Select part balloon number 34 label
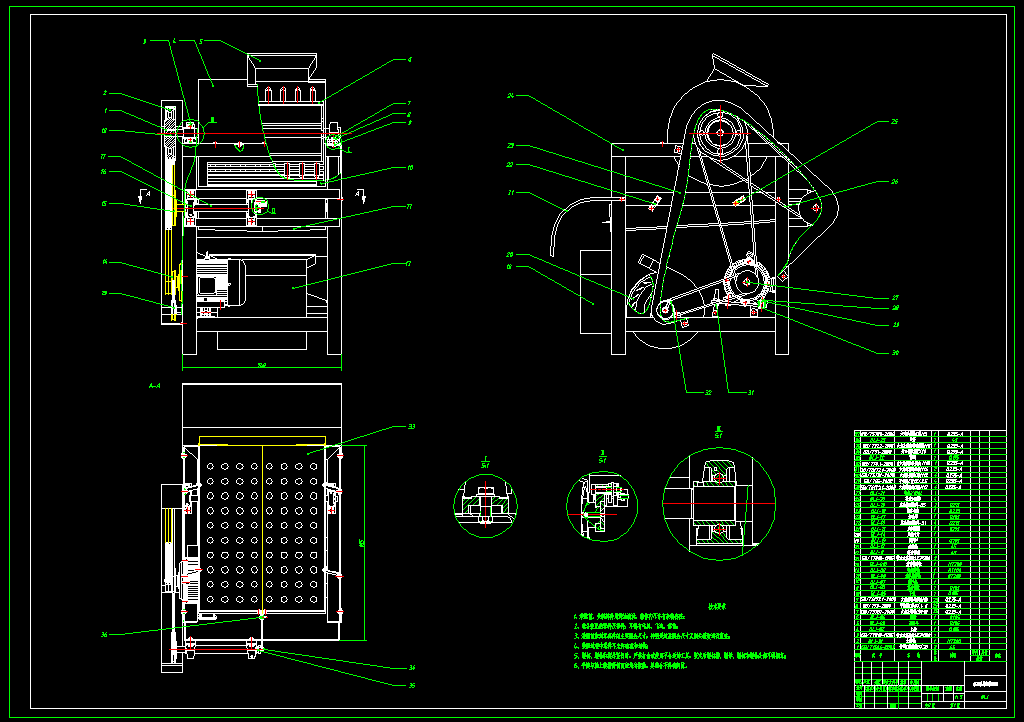 pos(411,667)
